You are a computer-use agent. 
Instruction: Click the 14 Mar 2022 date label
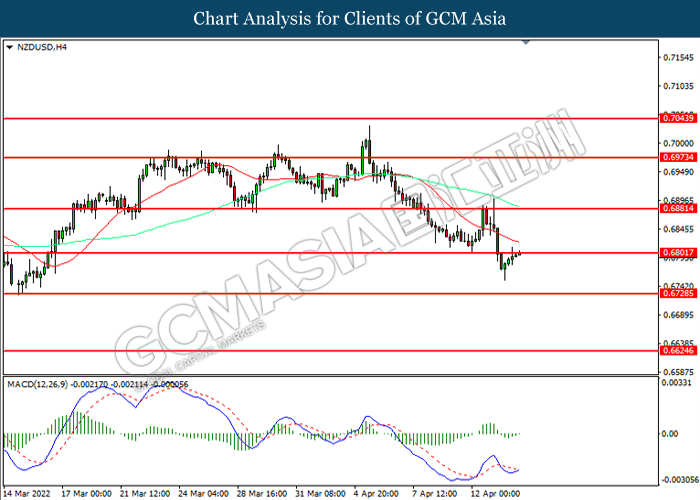(x=27, y=494)
